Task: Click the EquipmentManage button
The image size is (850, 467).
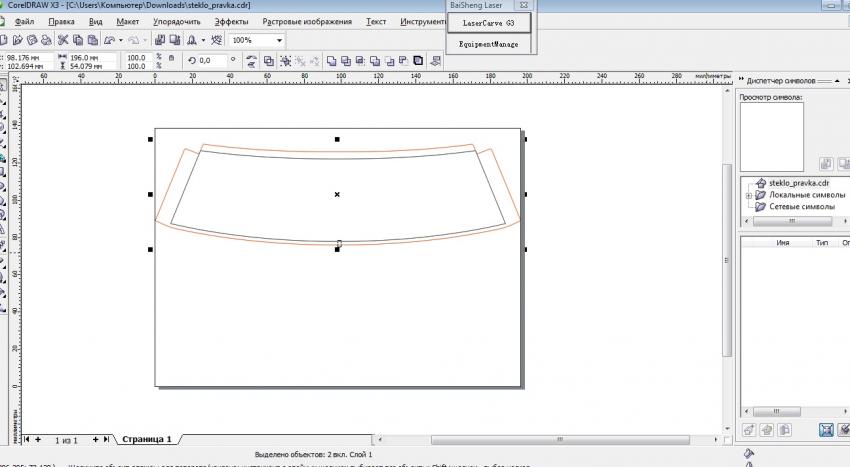Action: [x=488, y=44]
